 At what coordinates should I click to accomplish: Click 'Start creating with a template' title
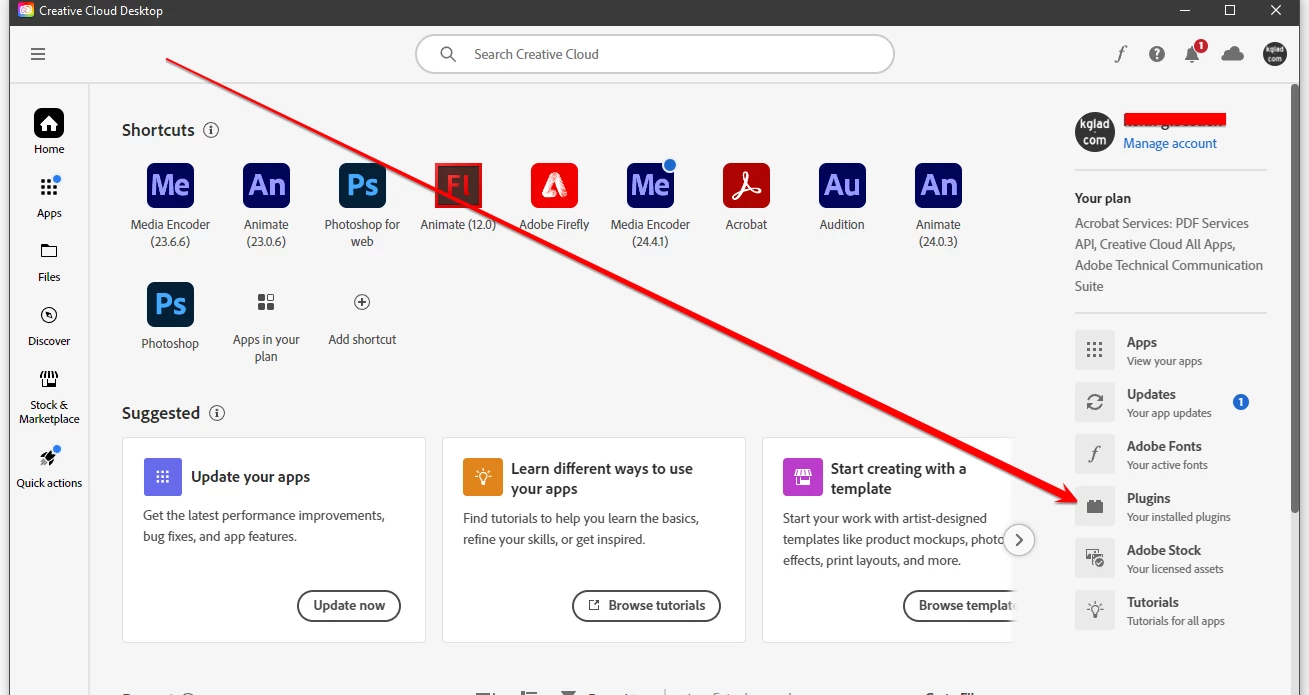[x=898, y=478]
